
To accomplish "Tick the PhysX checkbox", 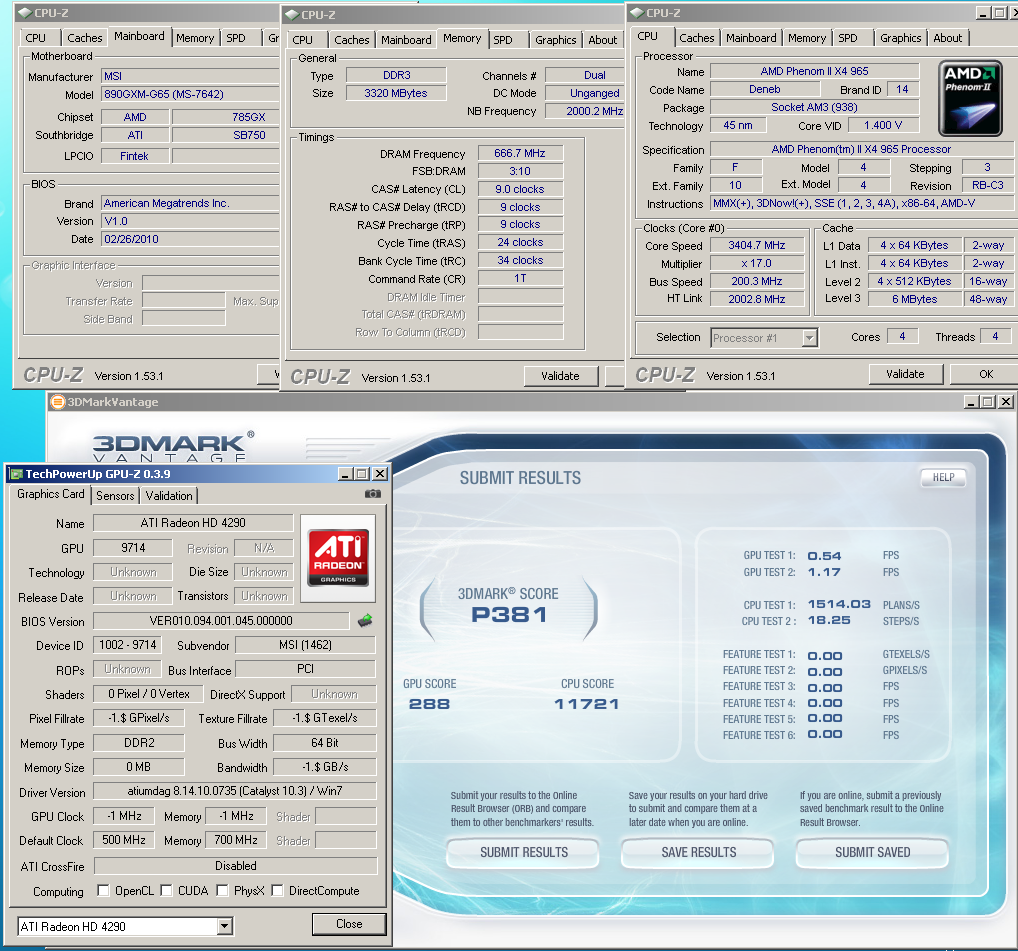I will pos(220,891).
